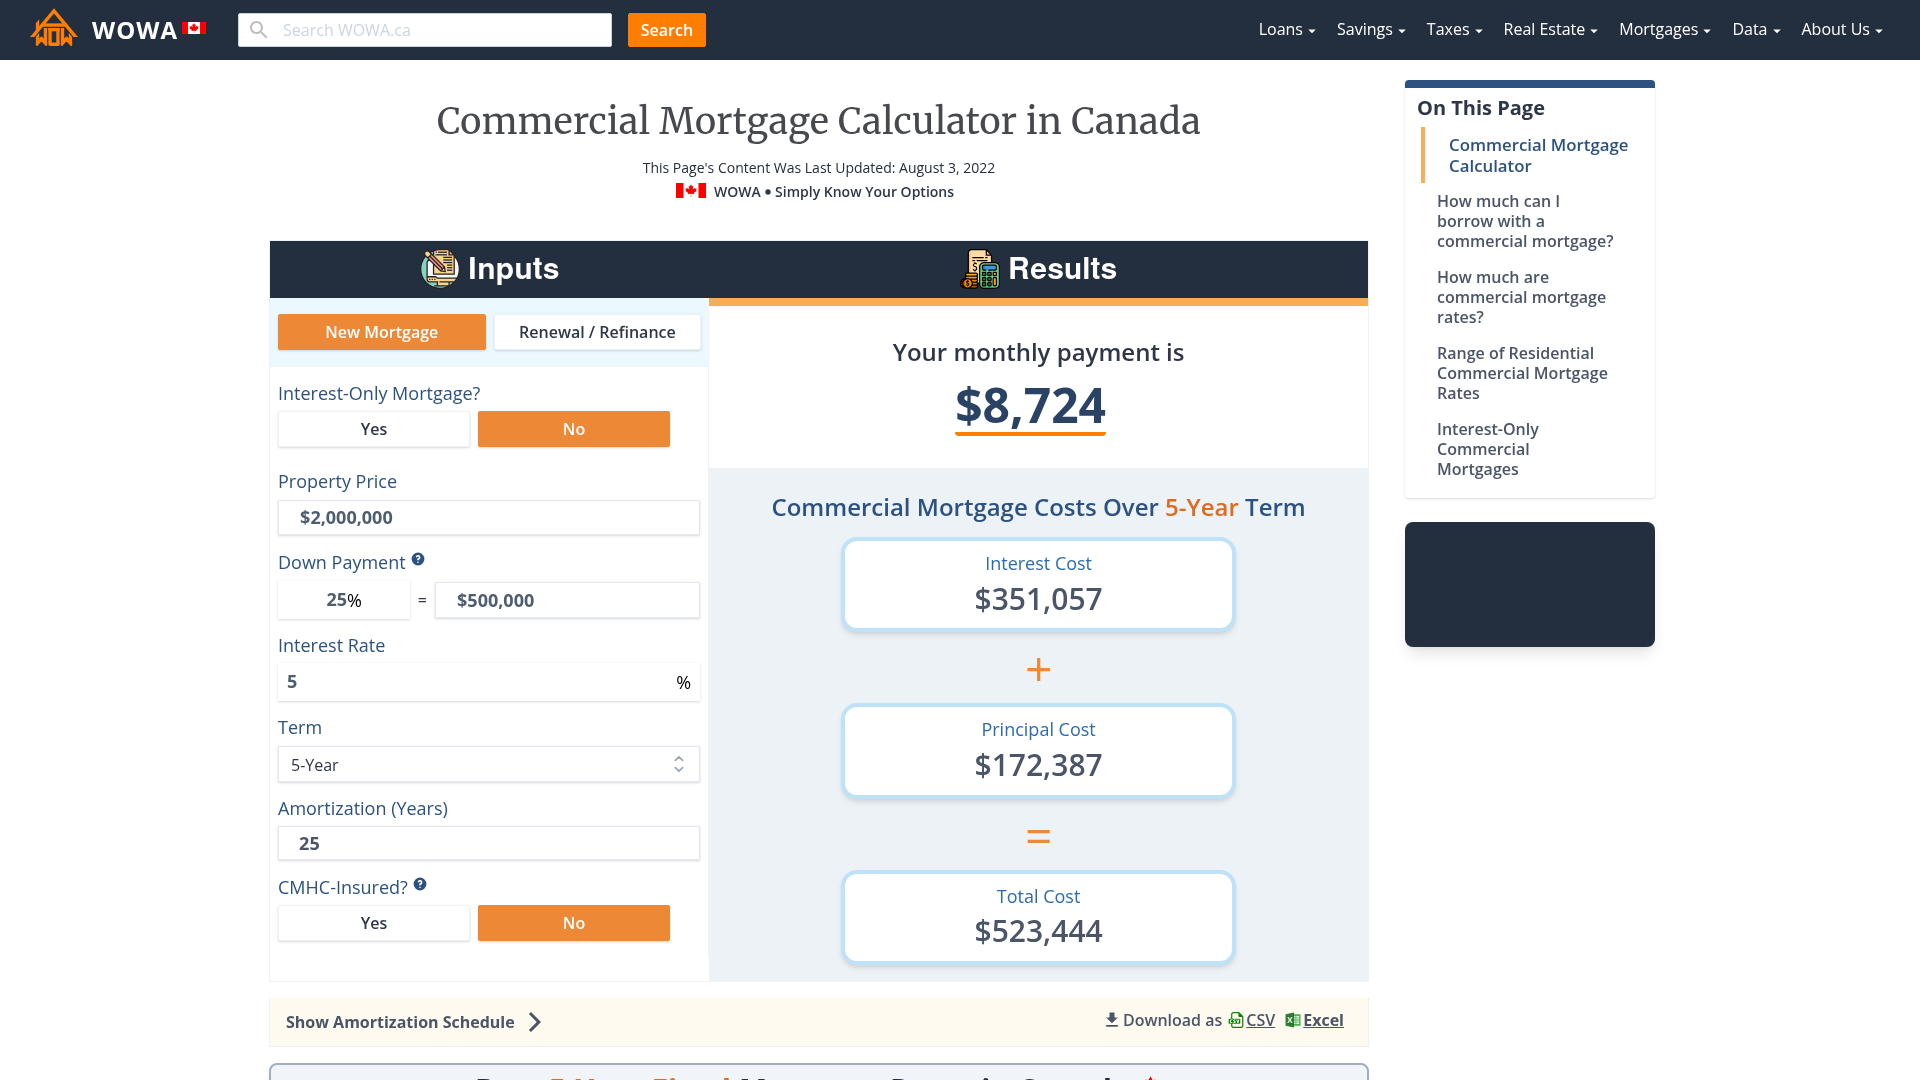Select the Term dropdown for 5-Year
Viewport: 1920px width, 1080px height.
[489, 764]
